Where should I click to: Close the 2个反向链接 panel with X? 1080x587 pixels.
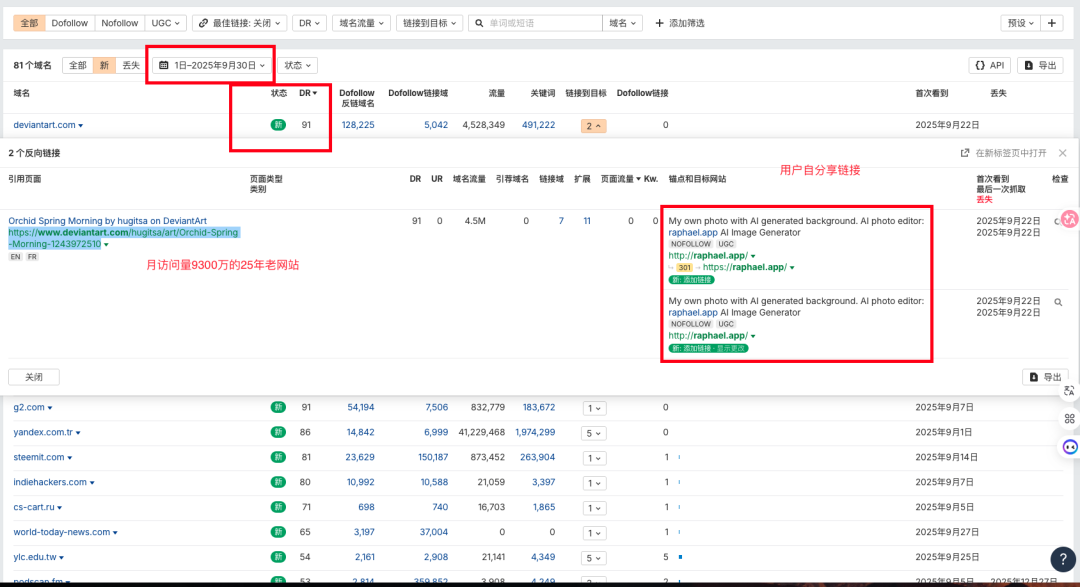1063,153
